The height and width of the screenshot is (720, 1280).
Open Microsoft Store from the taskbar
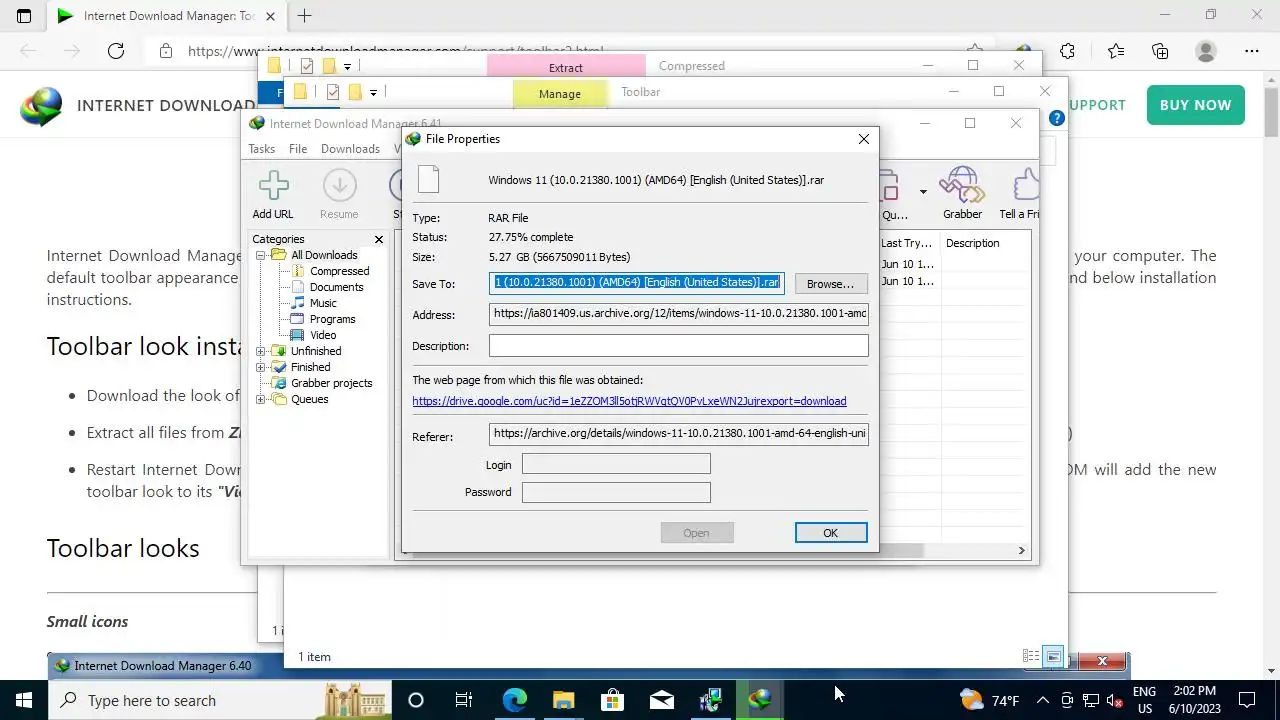tap(612, 700)
